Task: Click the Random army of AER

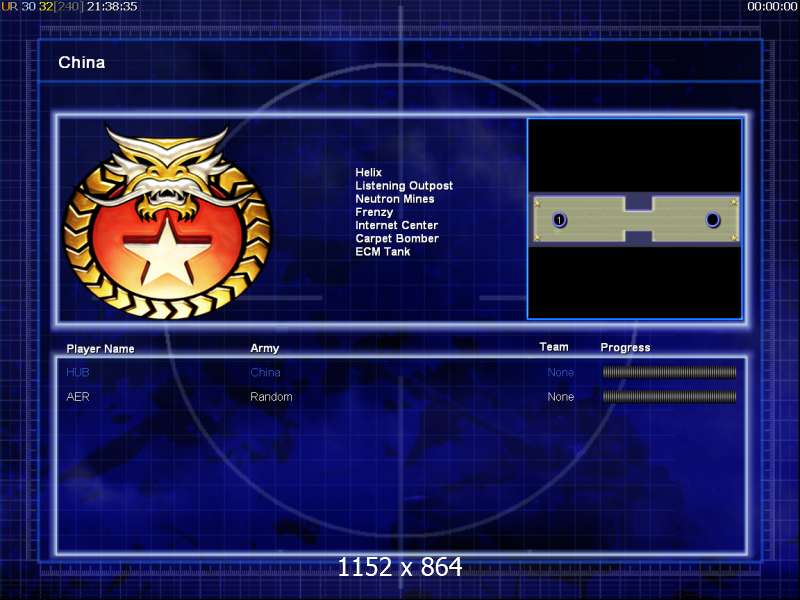Action: [x=271, y=396]
